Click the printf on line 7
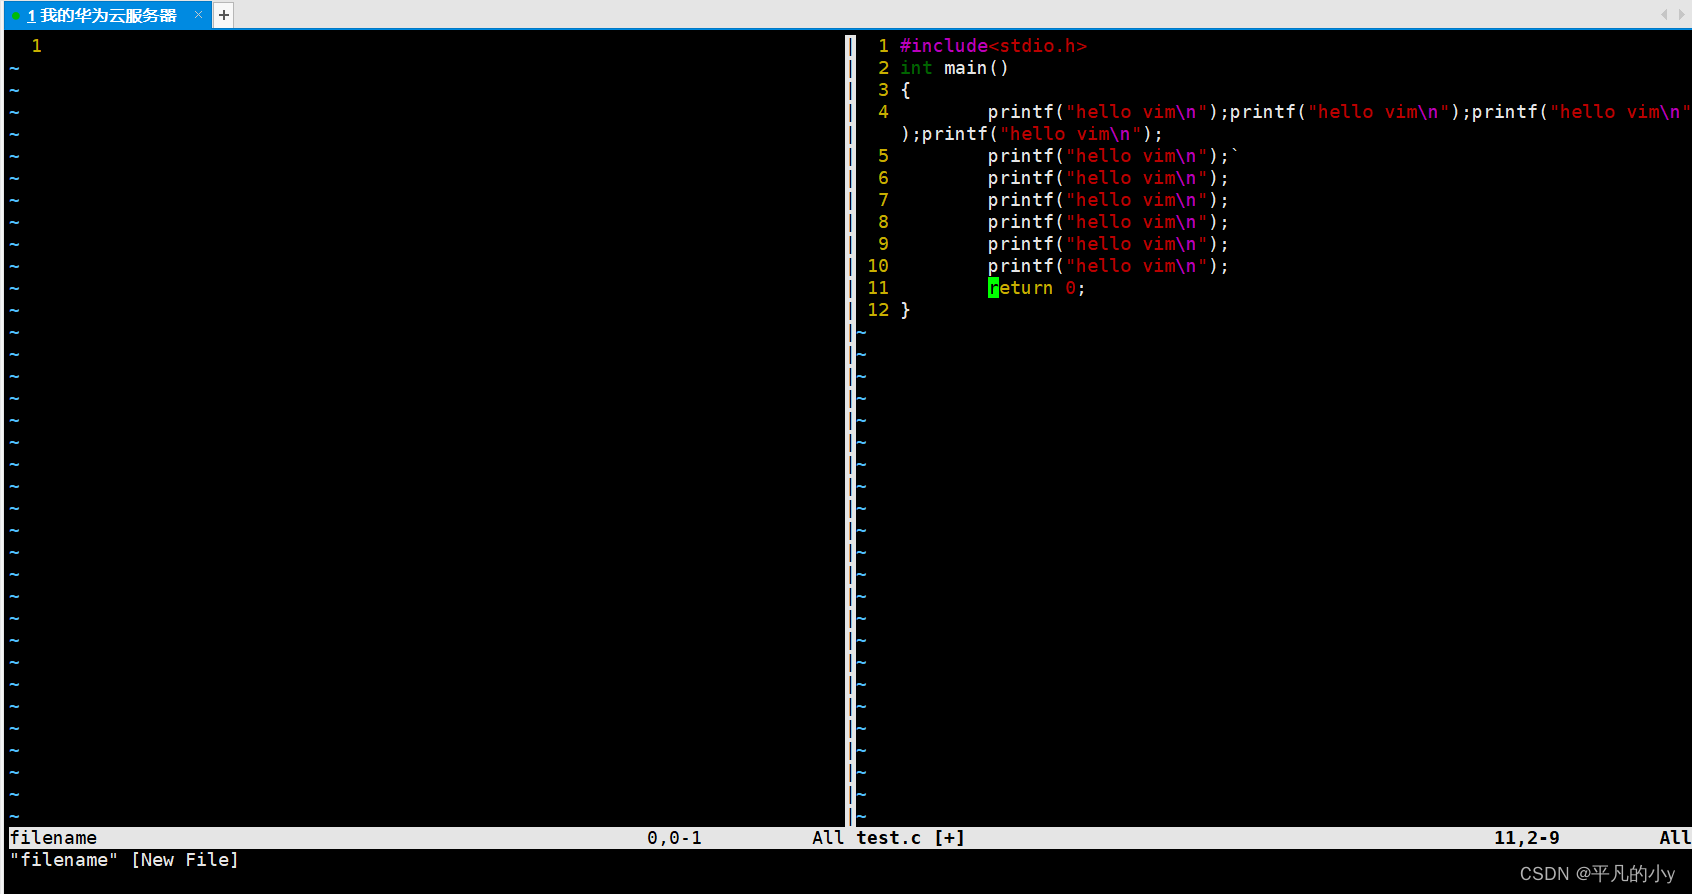 point(1020,200)
